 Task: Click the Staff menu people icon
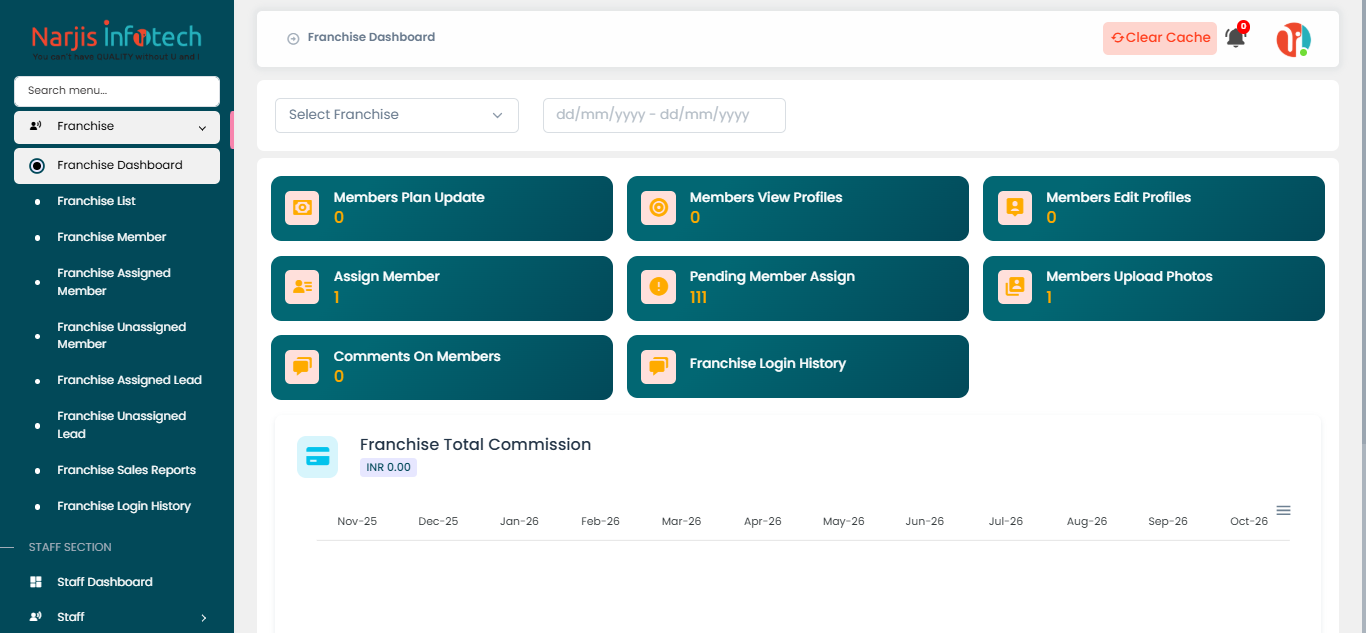[36, 617]
